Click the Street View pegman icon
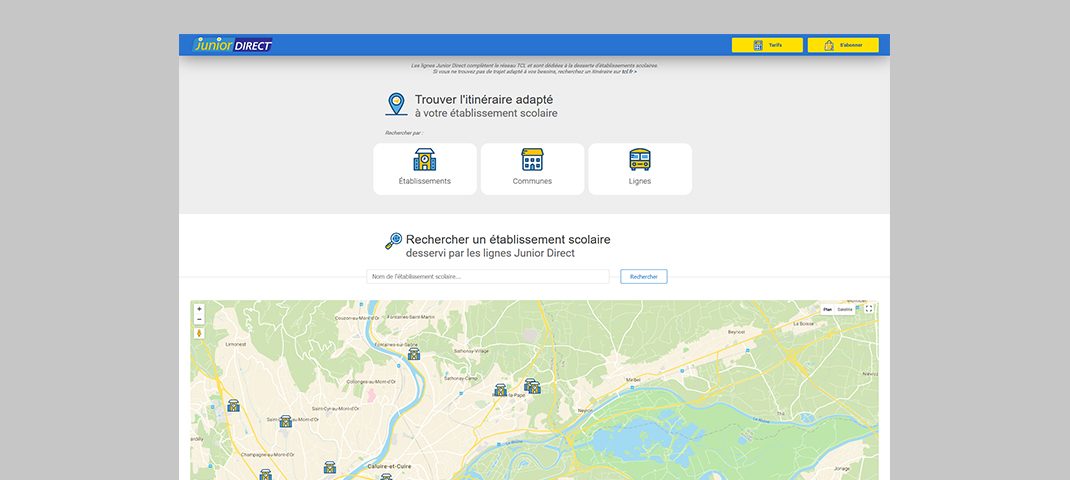Viewport: 1070px width, 480px height. (199, 333)
